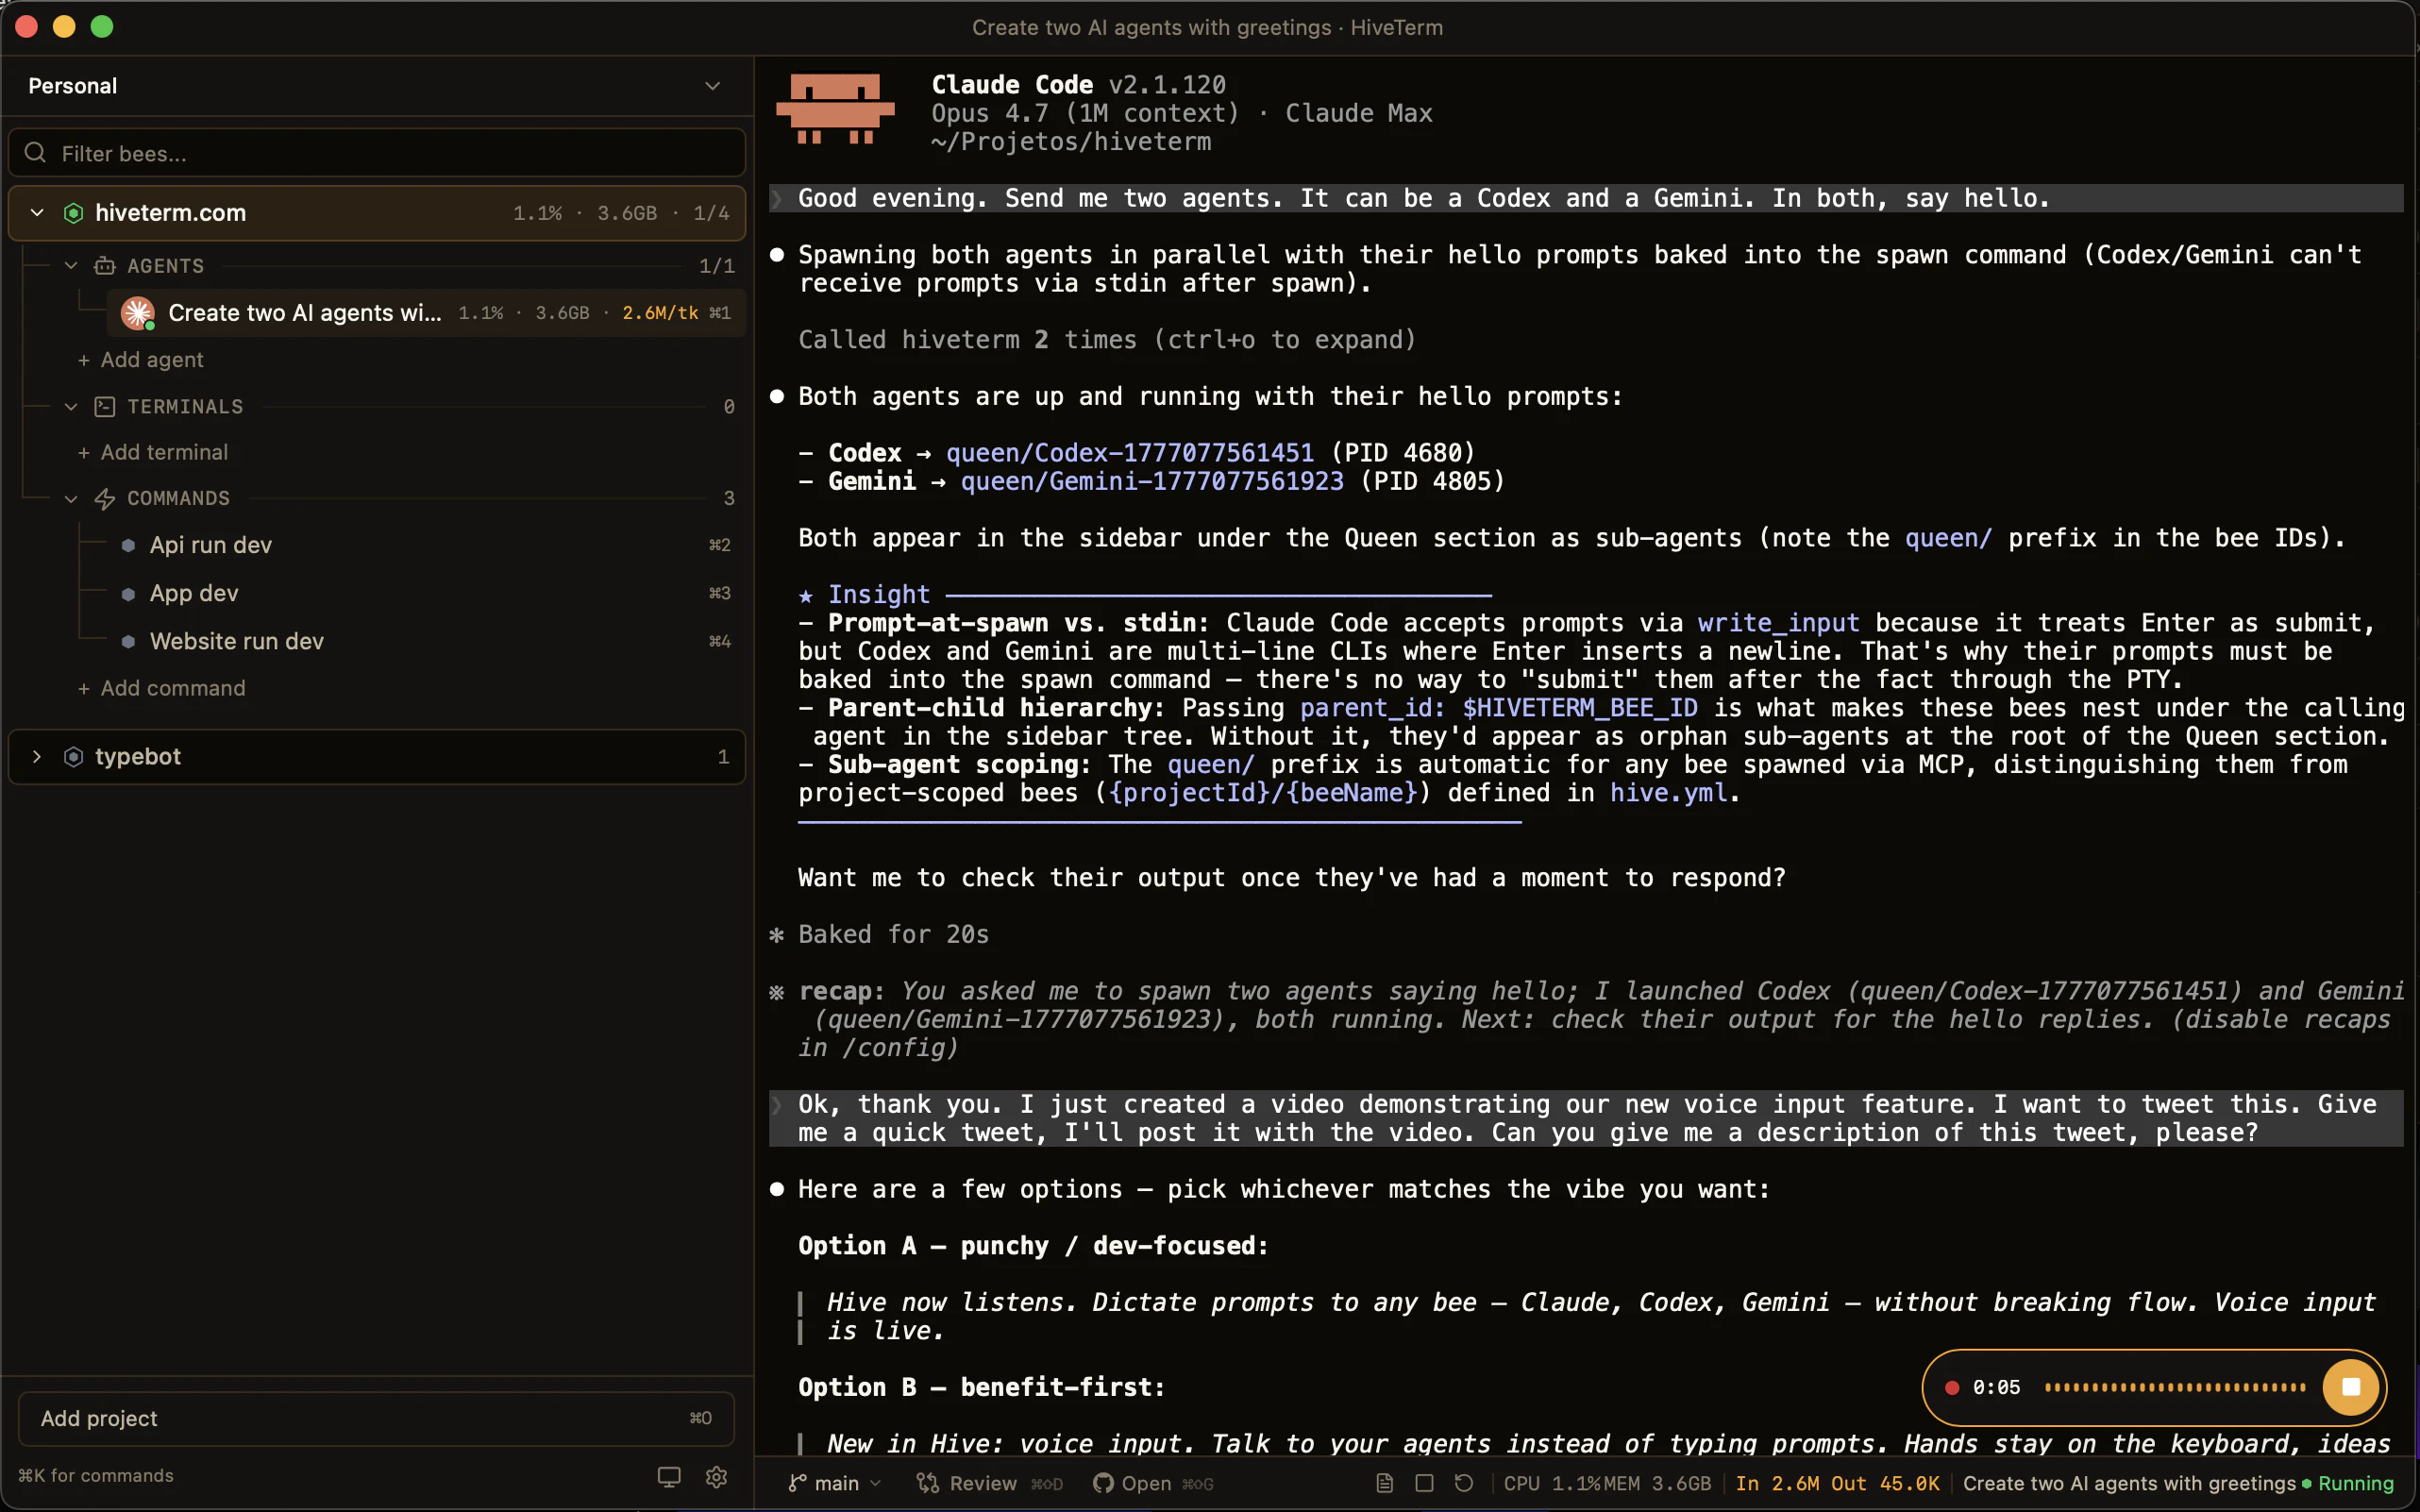The width and height of the screenshot is (2420, 1512).
Task: Click the document icon in status bar
Action: pos(1385,1483)
